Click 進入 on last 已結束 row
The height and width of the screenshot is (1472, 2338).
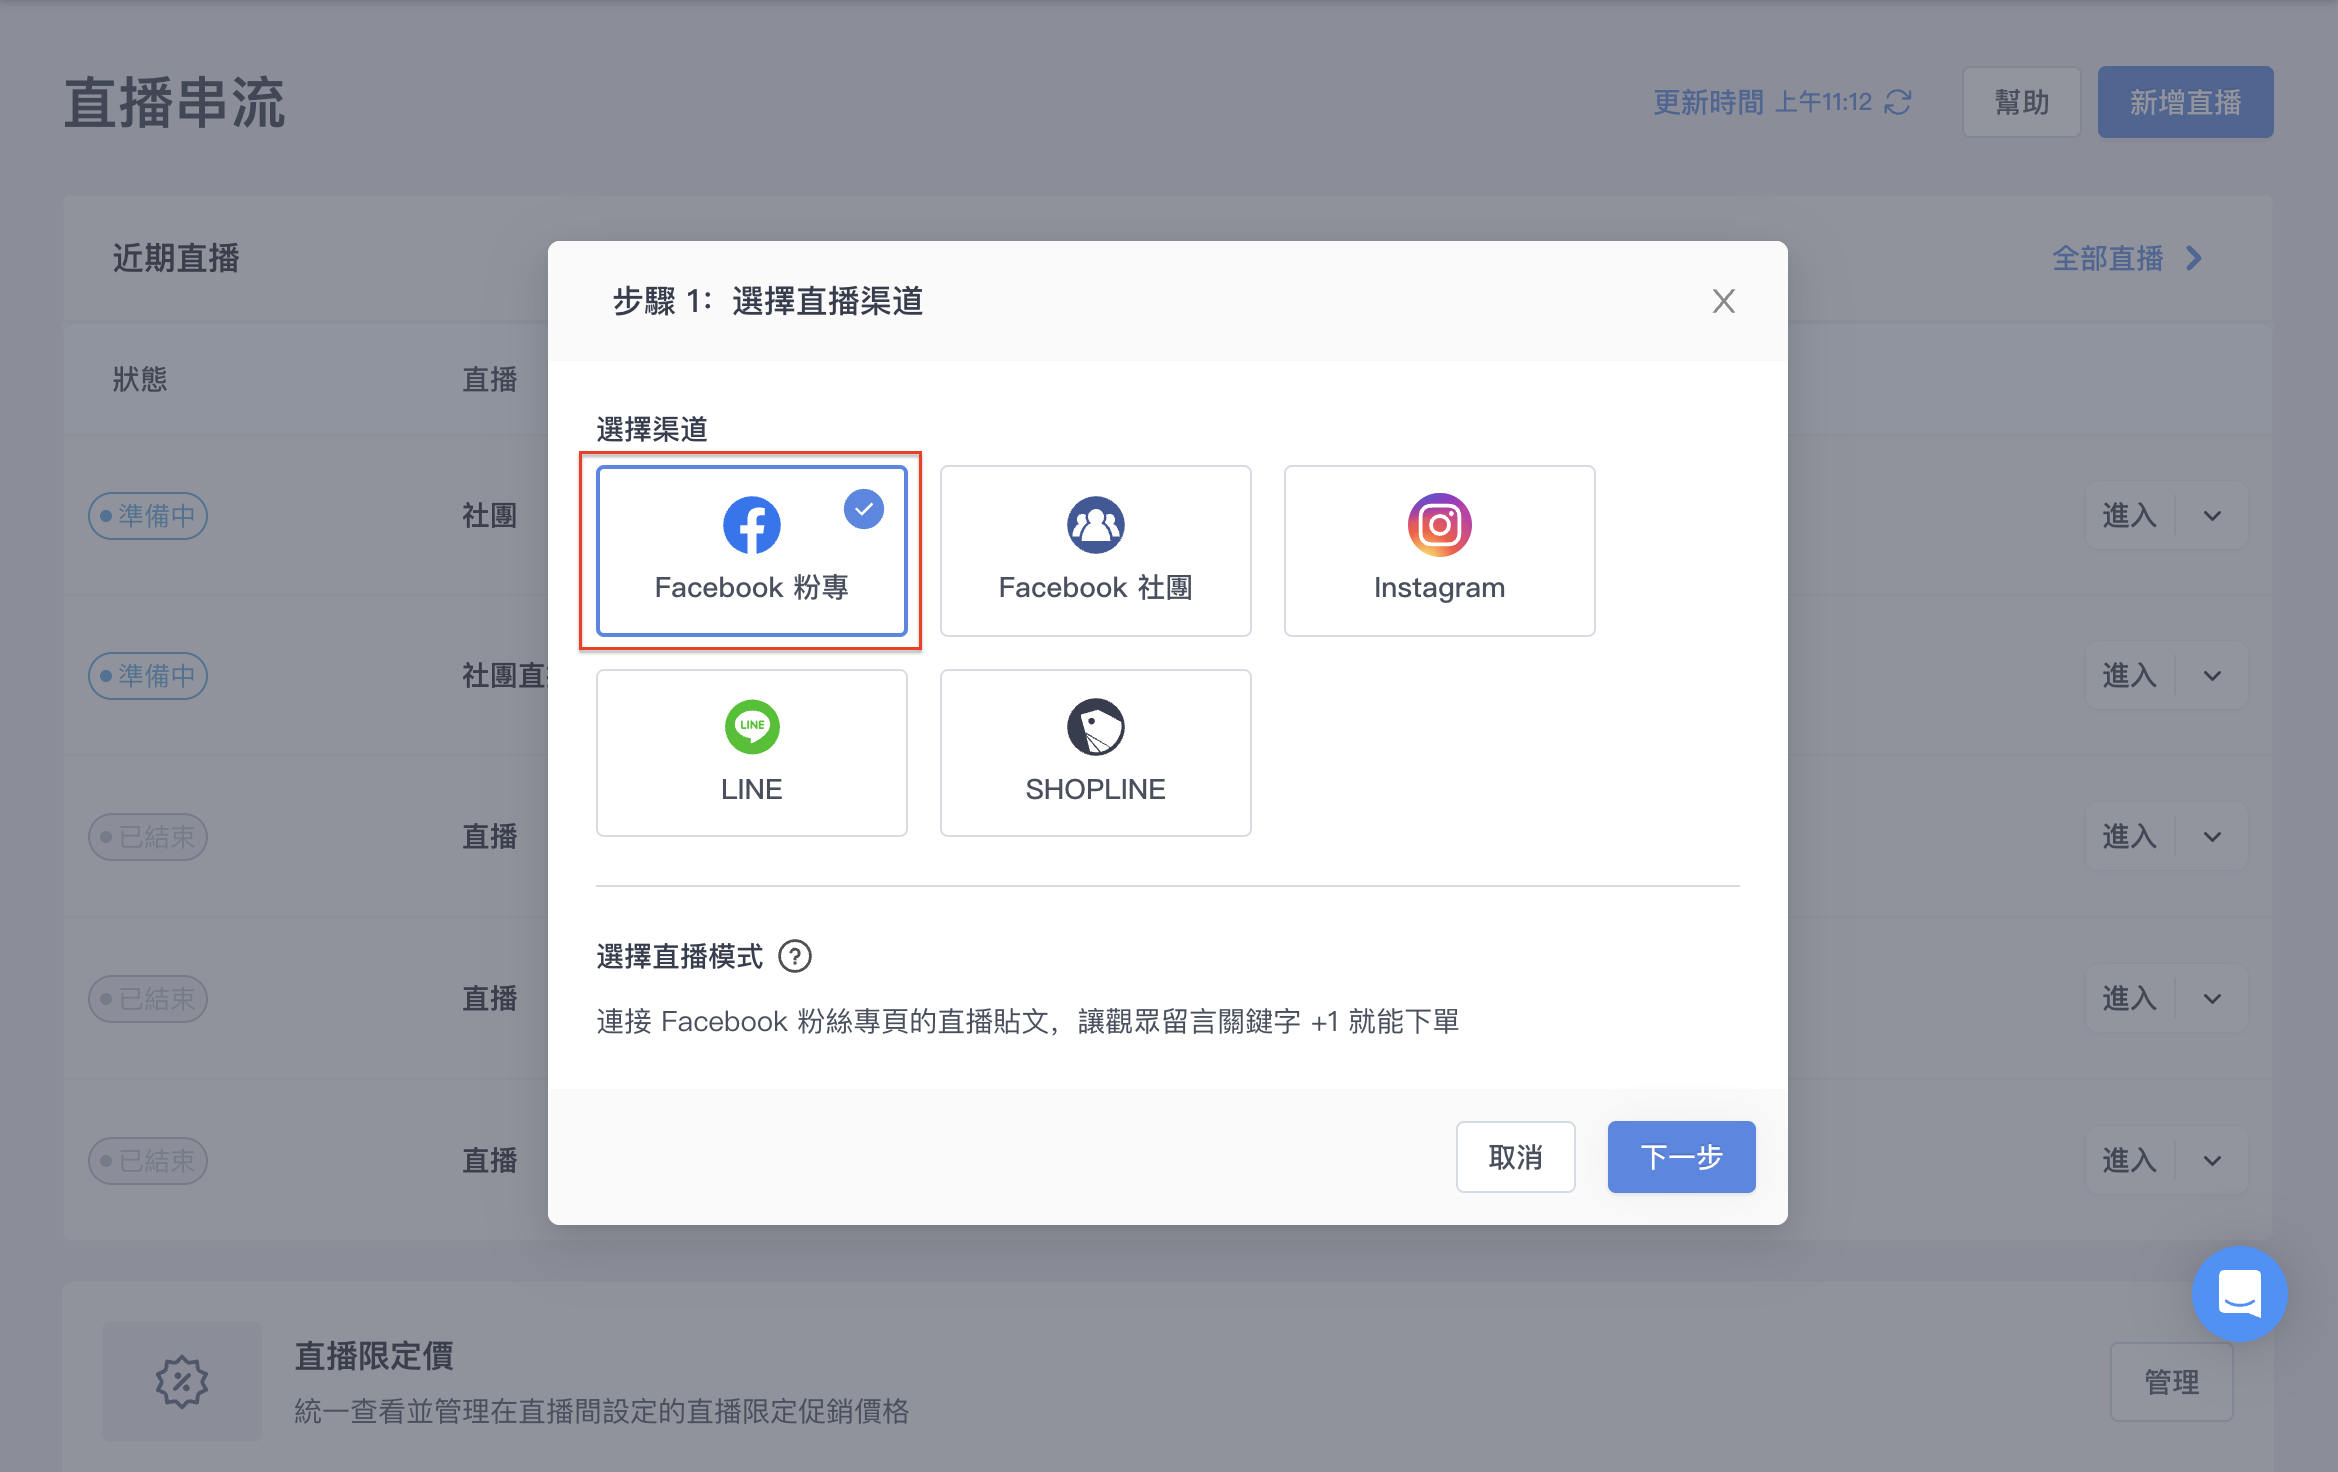pos(2130,1161)
